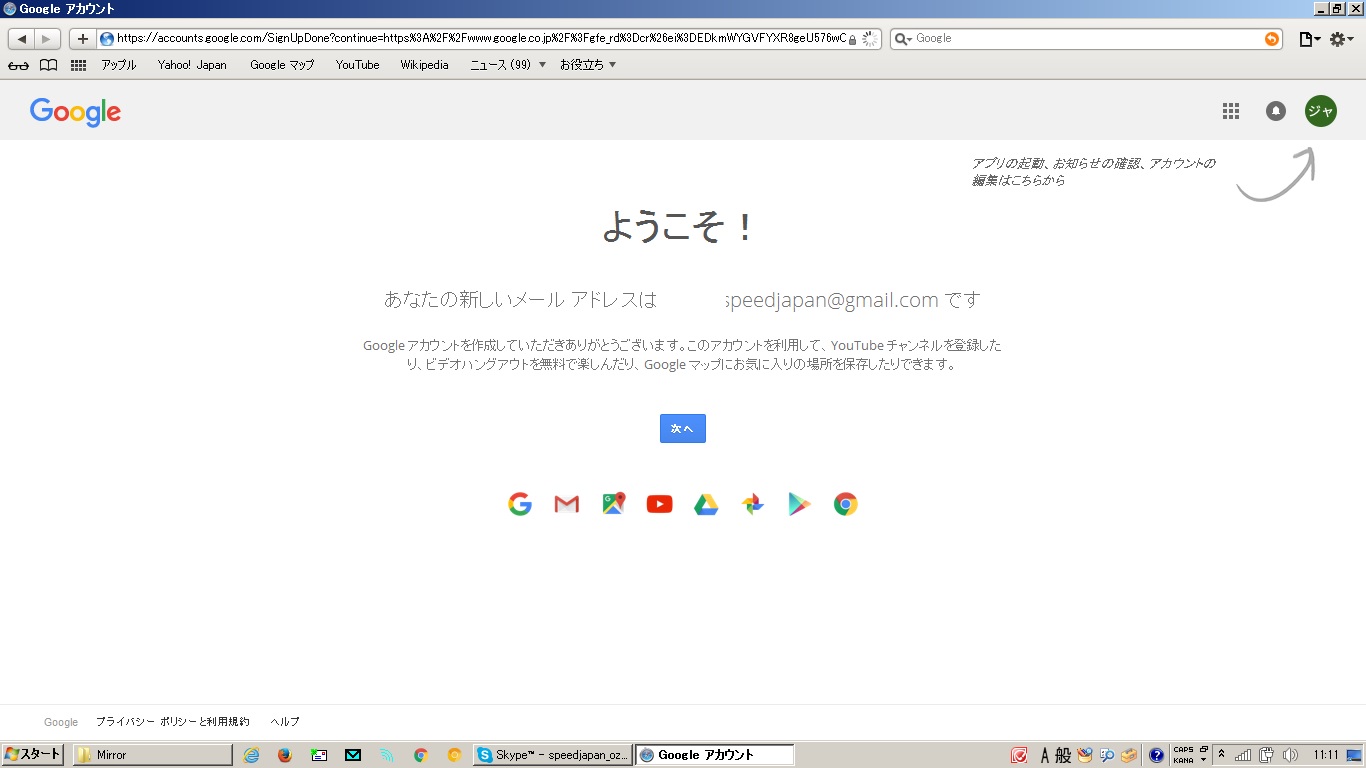The width and height of the screenshot is (1366, 768).
Task: Open the IME options arrow in taskbar
Action: click(1204, 760)
